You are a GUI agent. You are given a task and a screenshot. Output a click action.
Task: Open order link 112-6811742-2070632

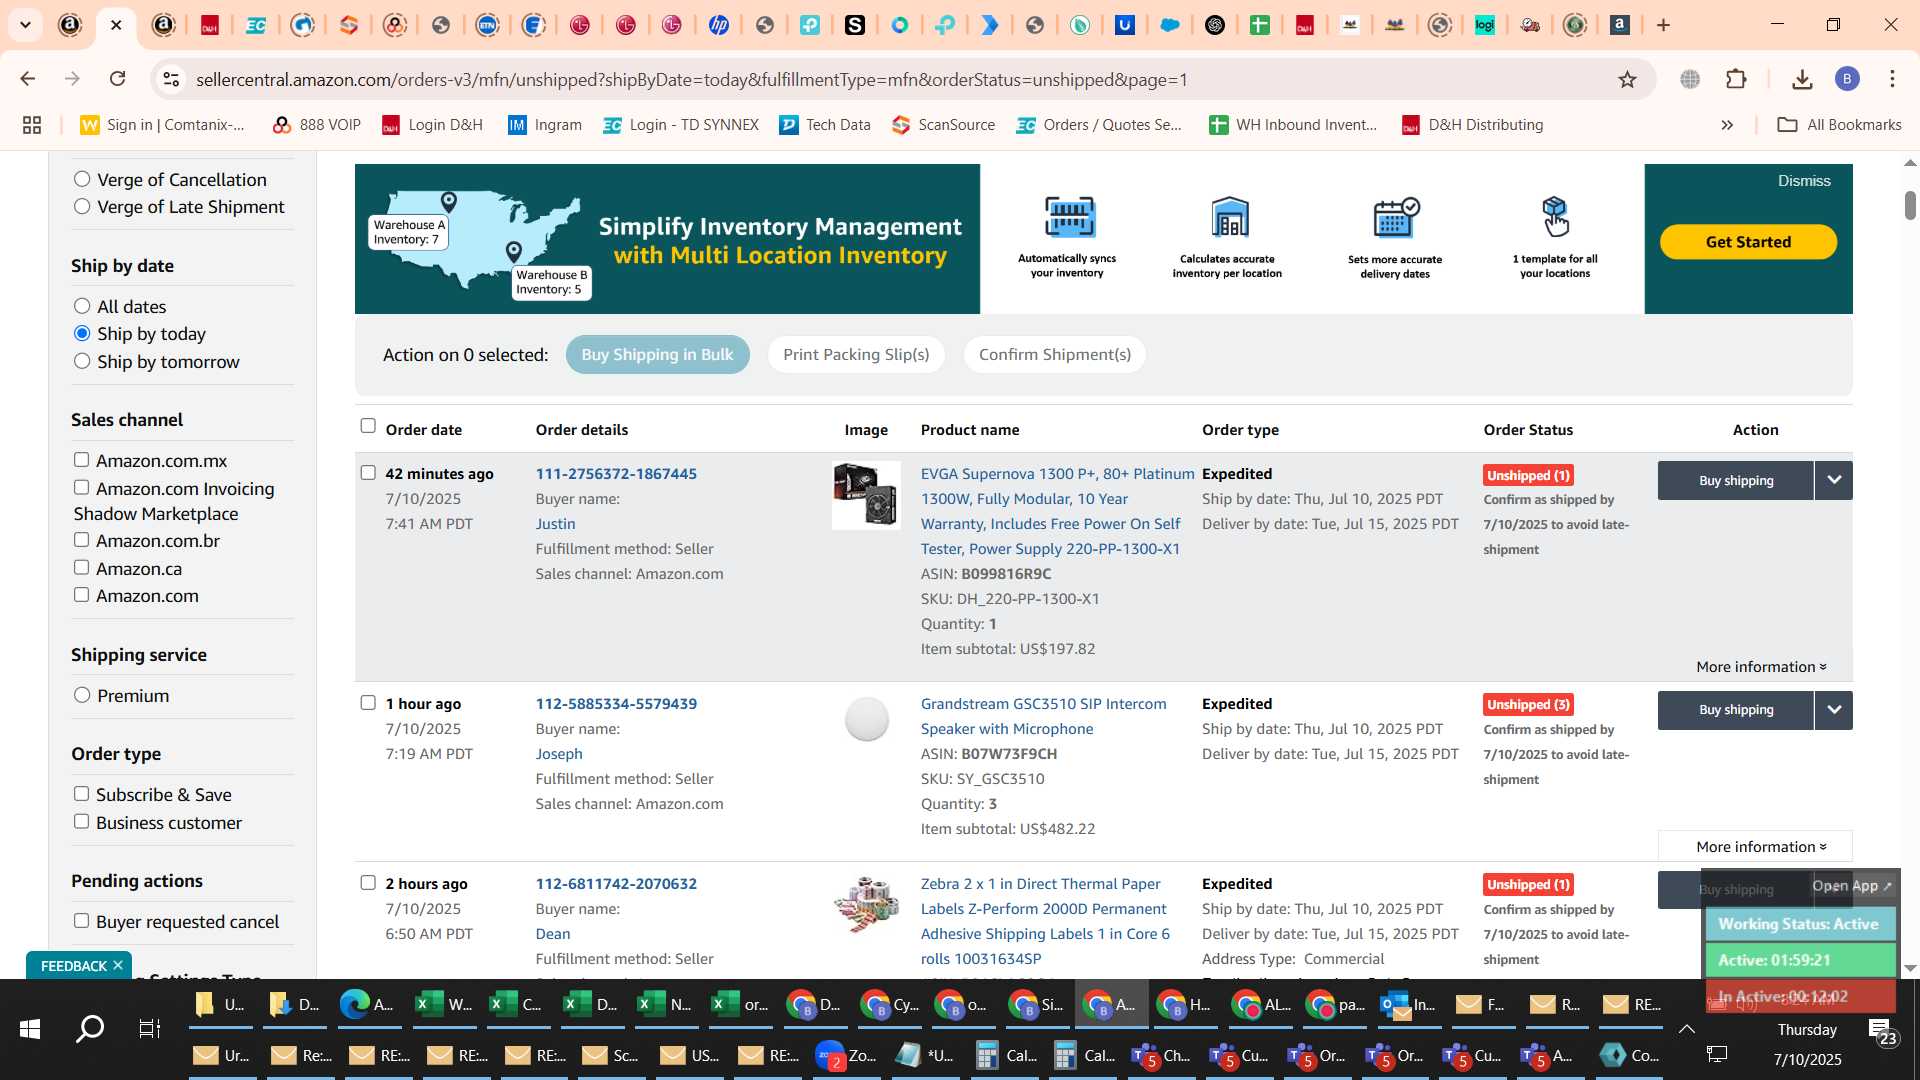616,884
